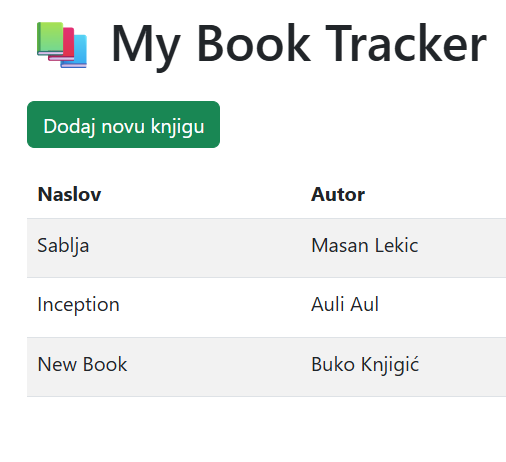Click the word knjigu on green button
This screenshot has height=462, width=506.
(177, 127)
